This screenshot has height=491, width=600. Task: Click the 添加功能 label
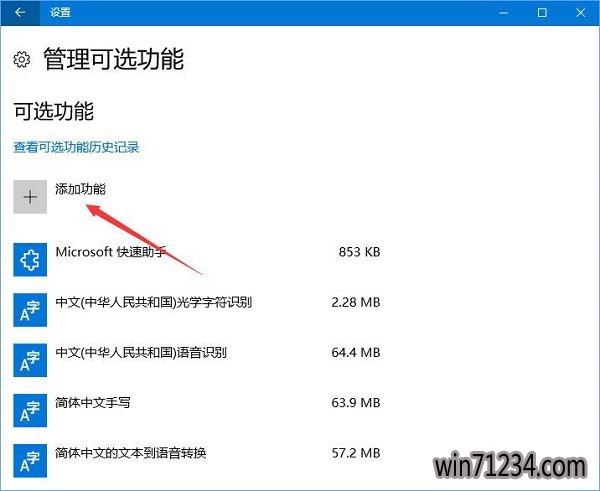pos(80,189)
